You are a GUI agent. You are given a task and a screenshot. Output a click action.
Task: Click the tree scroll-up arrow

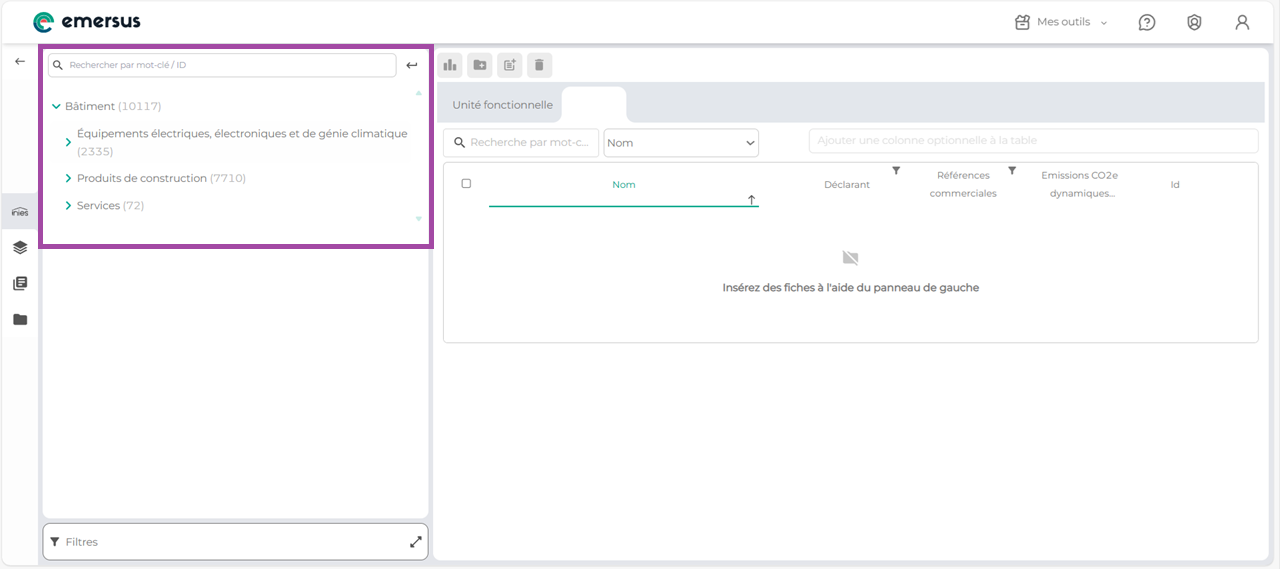coord(418,93)
